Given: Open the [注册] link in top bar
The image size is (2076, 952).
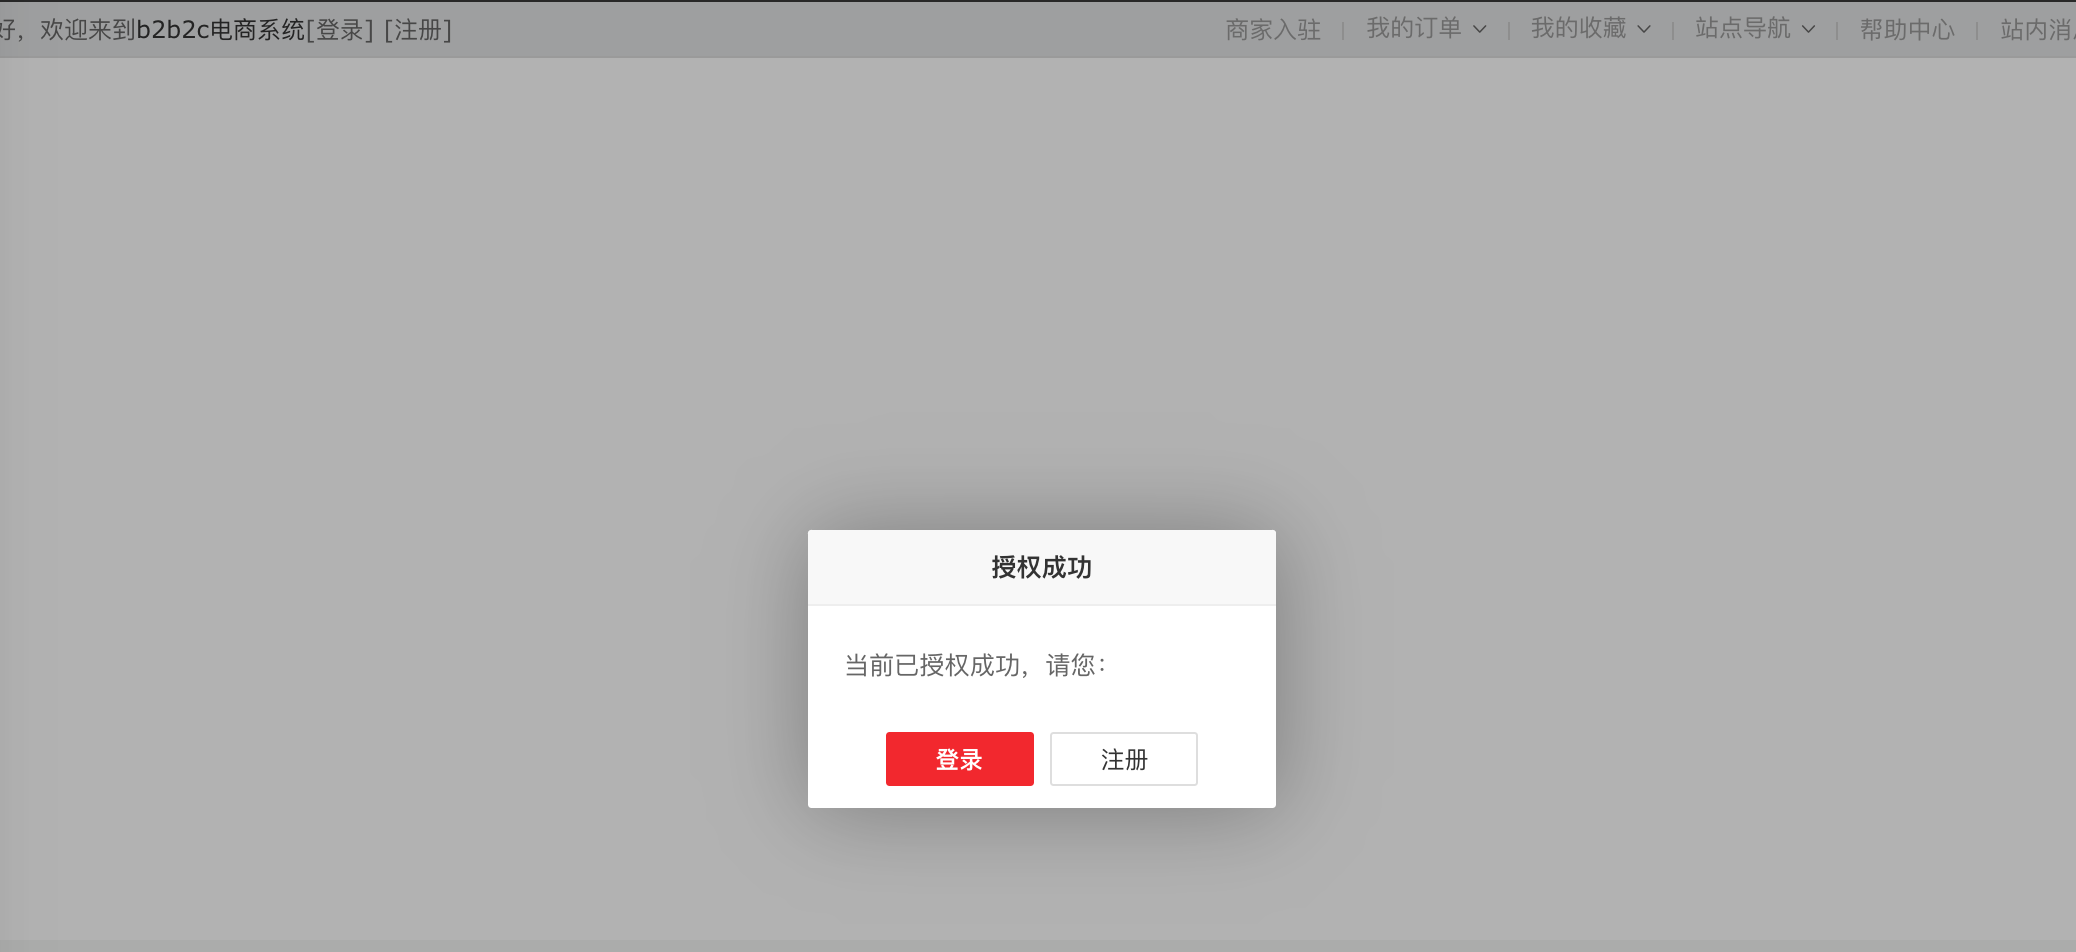Looking at the screenshot, I should 418,30.
